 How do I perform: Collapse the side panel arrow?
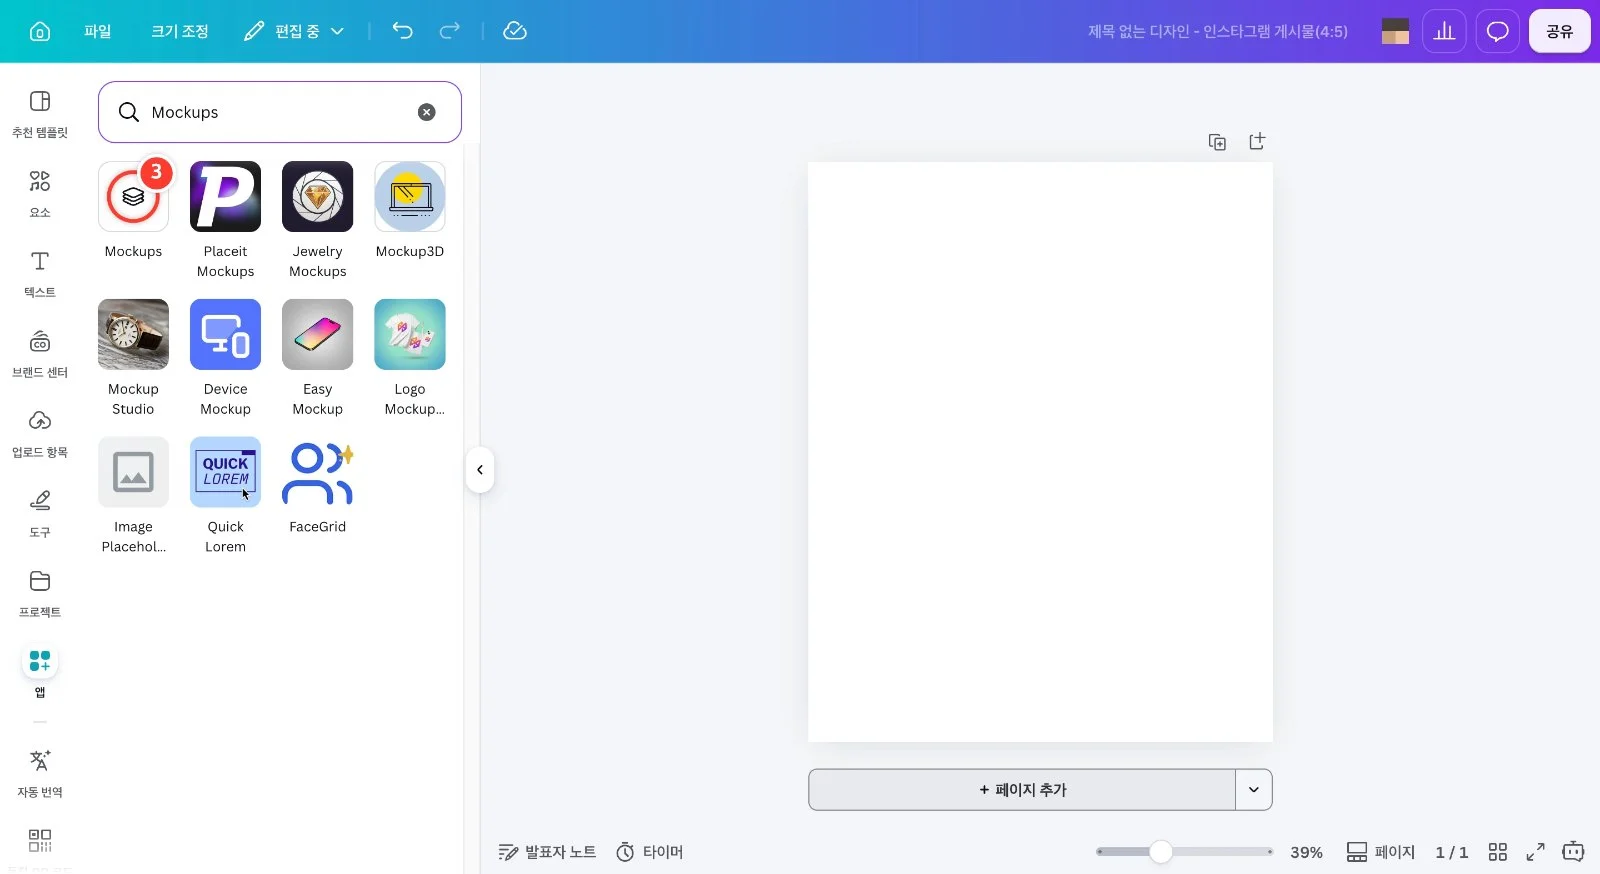(x=480, y=470)
